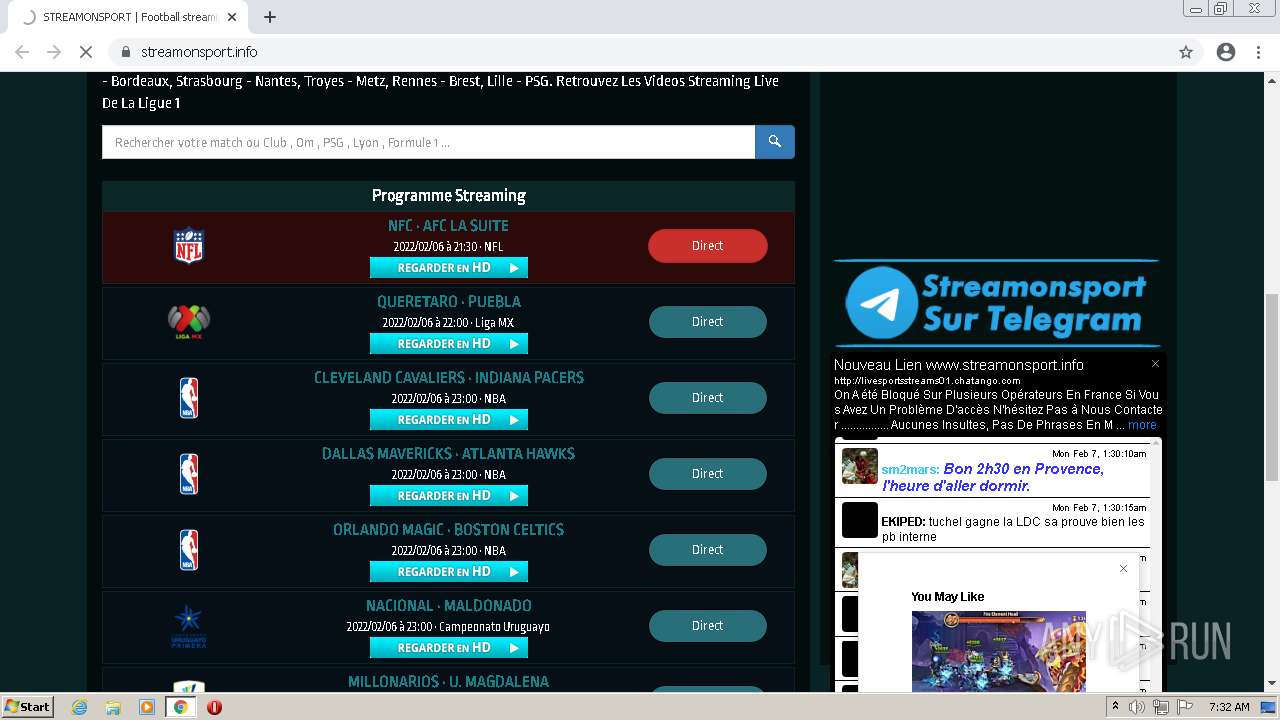Click Direct for Nacional - Maldonado
Screen dimensions: 1280x720
(x=708, y=626)
